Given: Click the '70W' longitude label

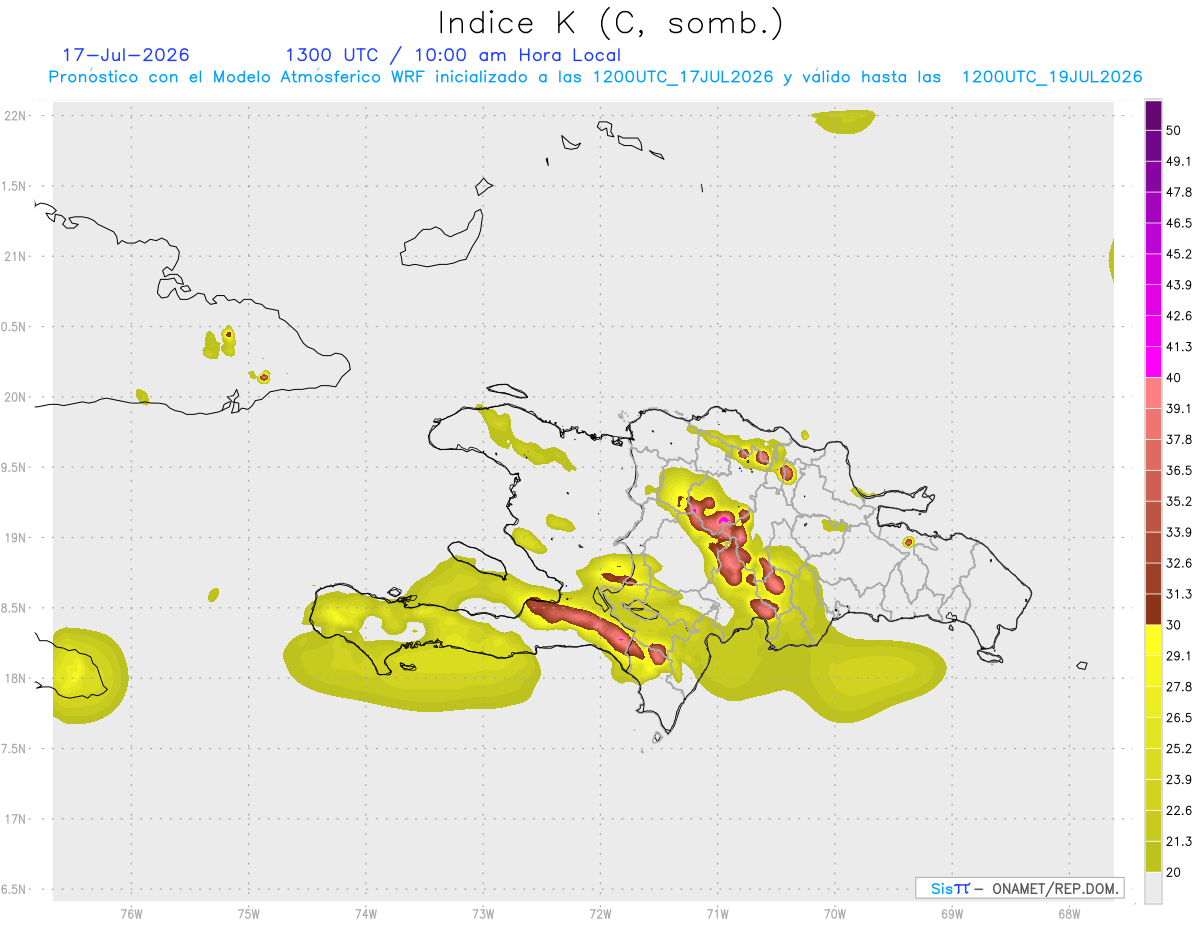Looking at the screenshot, I should pyautogui.click(x=835, y=913).
